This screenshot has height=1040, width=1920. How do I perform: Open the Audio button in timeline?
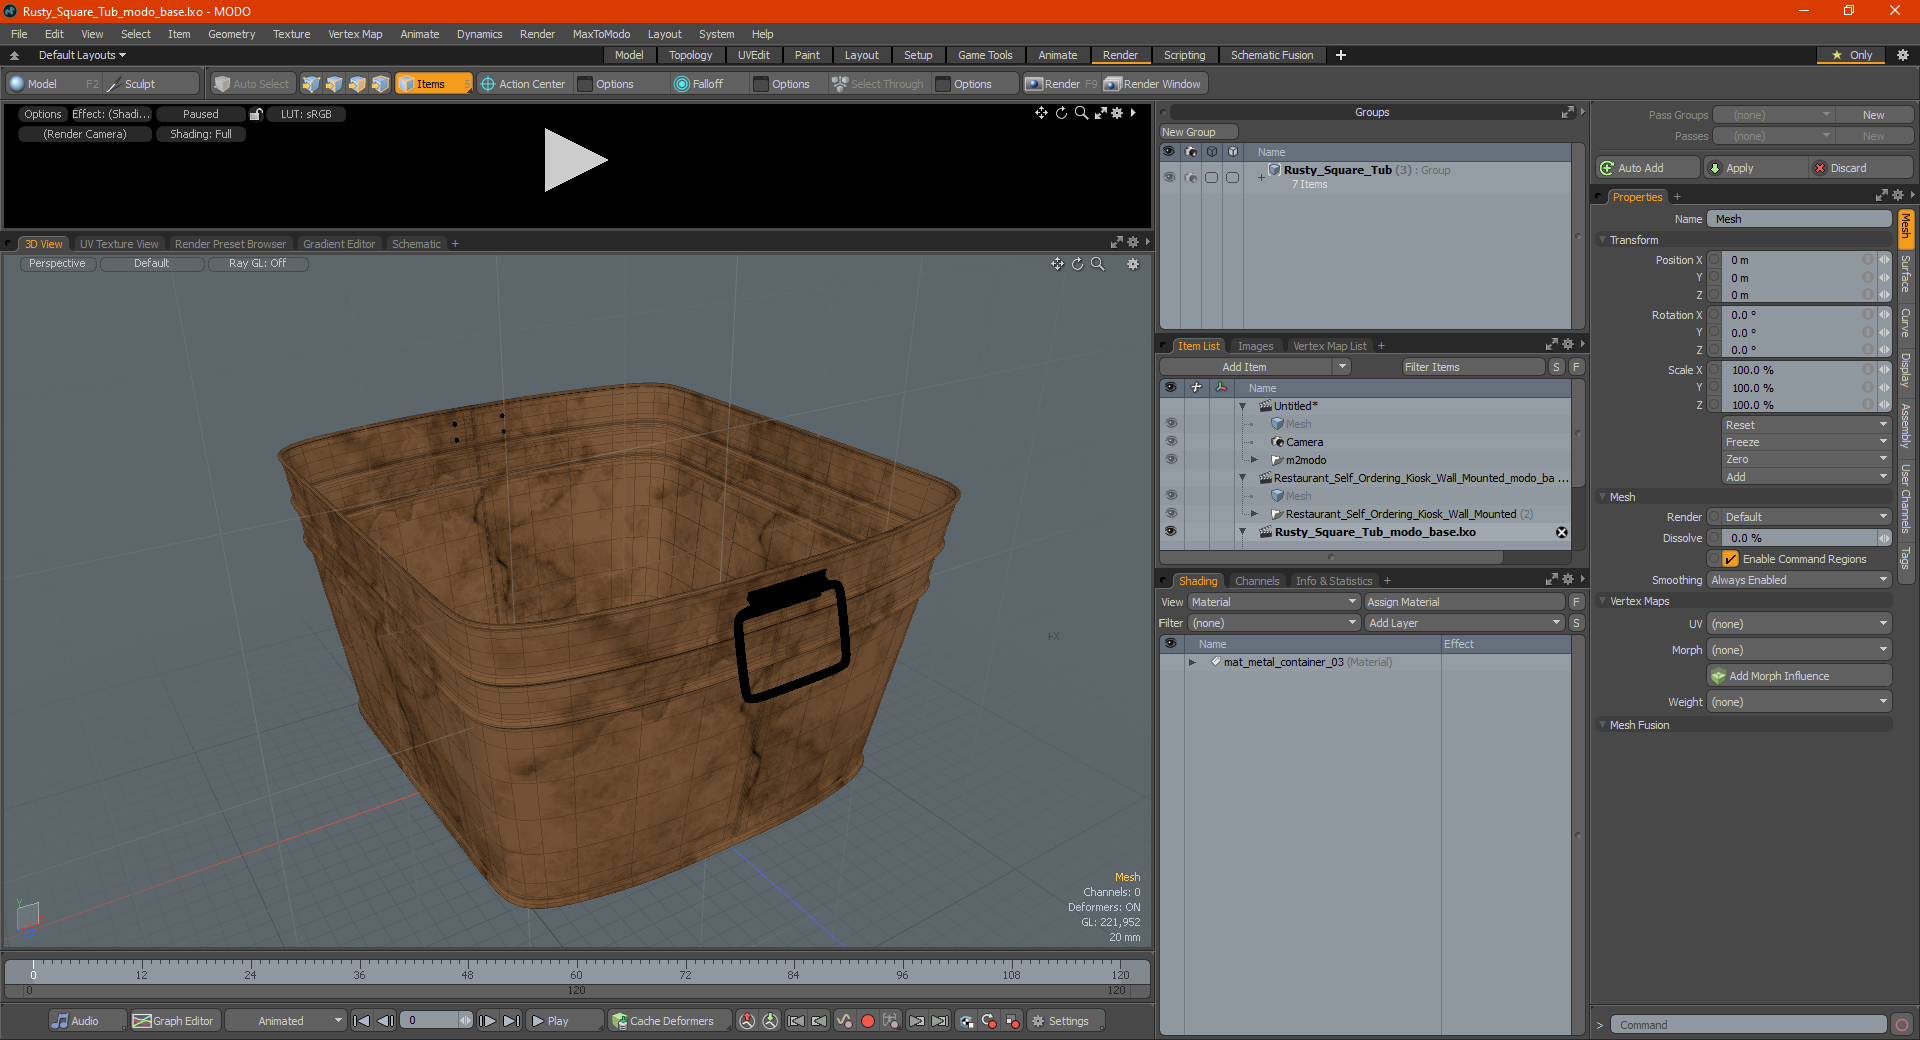(x=87, y=1021)
